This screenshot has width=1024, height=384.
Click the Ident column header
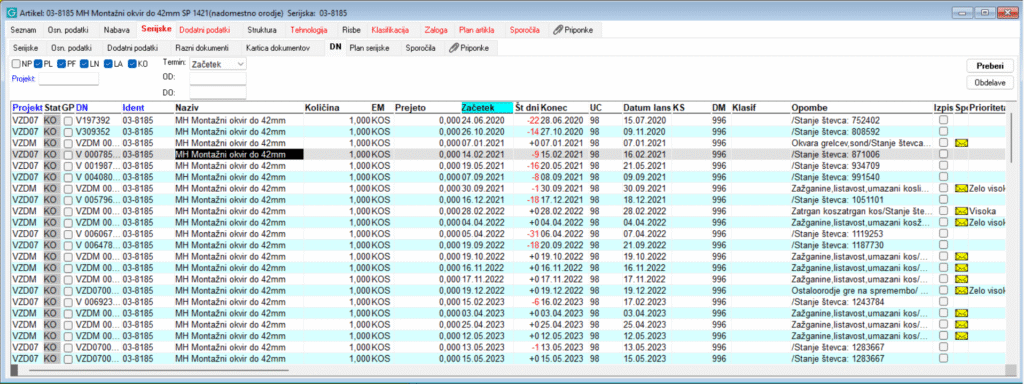point(133,108)
